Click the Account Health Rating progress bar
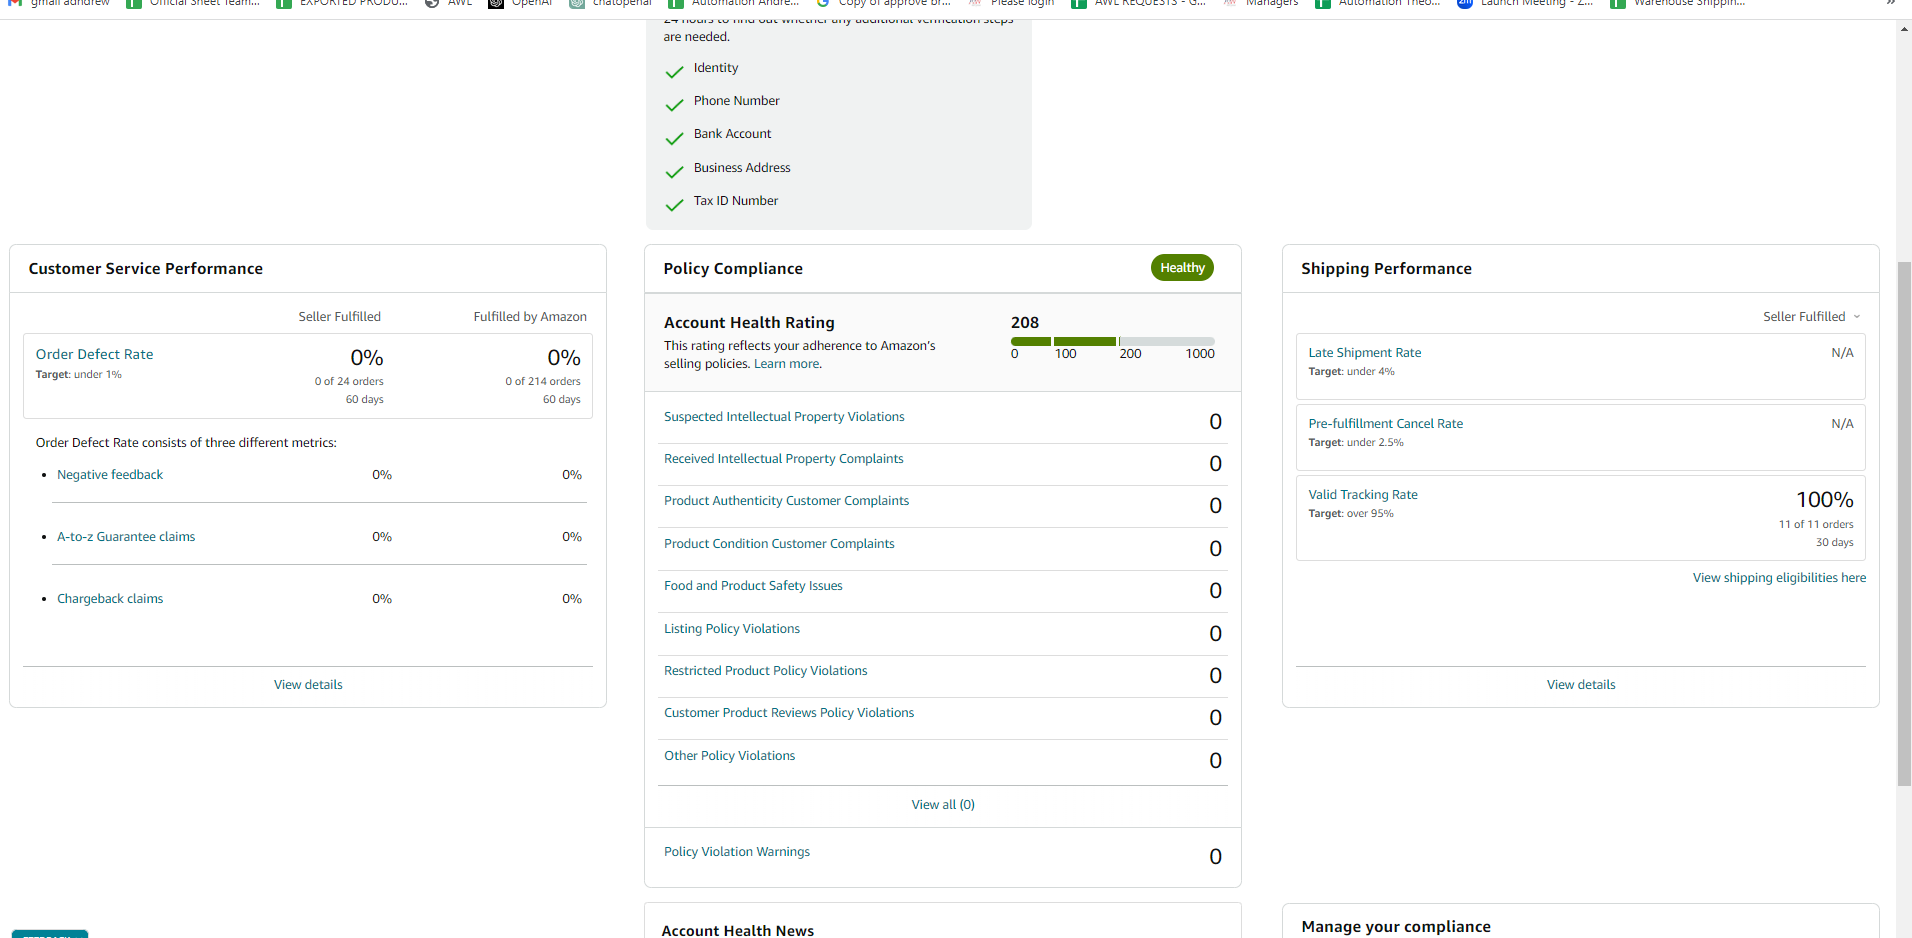The height and width of the screenshot is (938, 1912). (1113, 342)
